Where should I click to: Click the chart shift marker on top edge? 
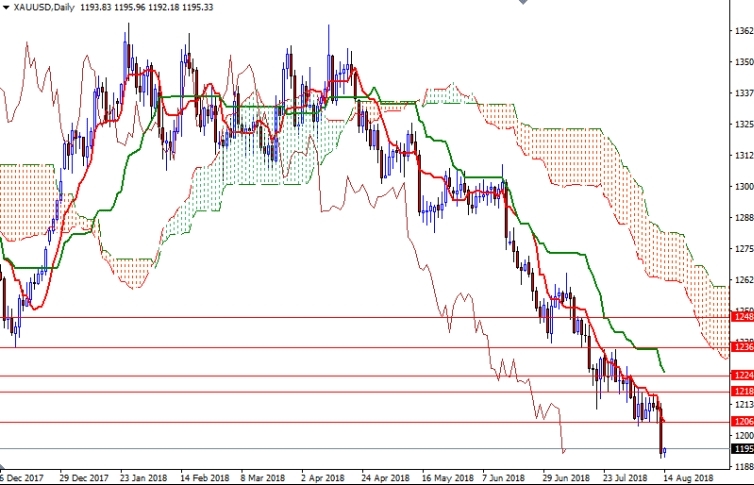[x=523, y=2]
